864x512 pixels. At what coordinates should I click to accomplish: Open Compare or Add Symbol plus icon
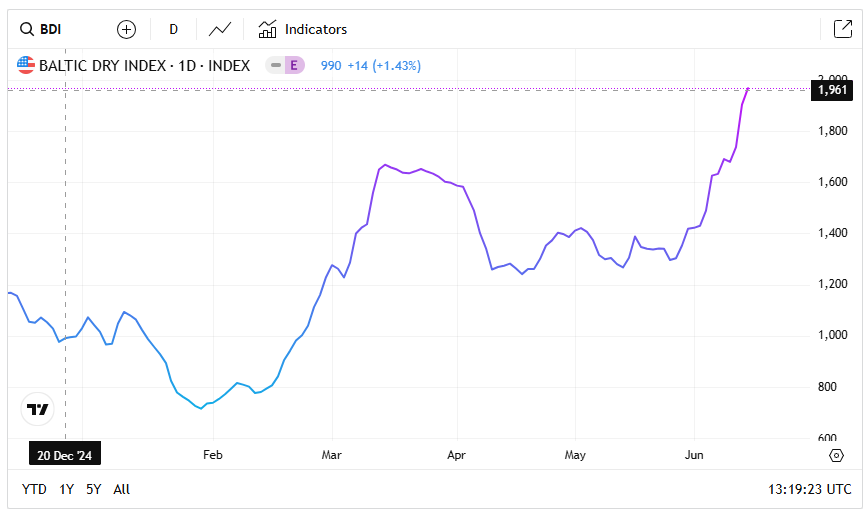point(126,29)
